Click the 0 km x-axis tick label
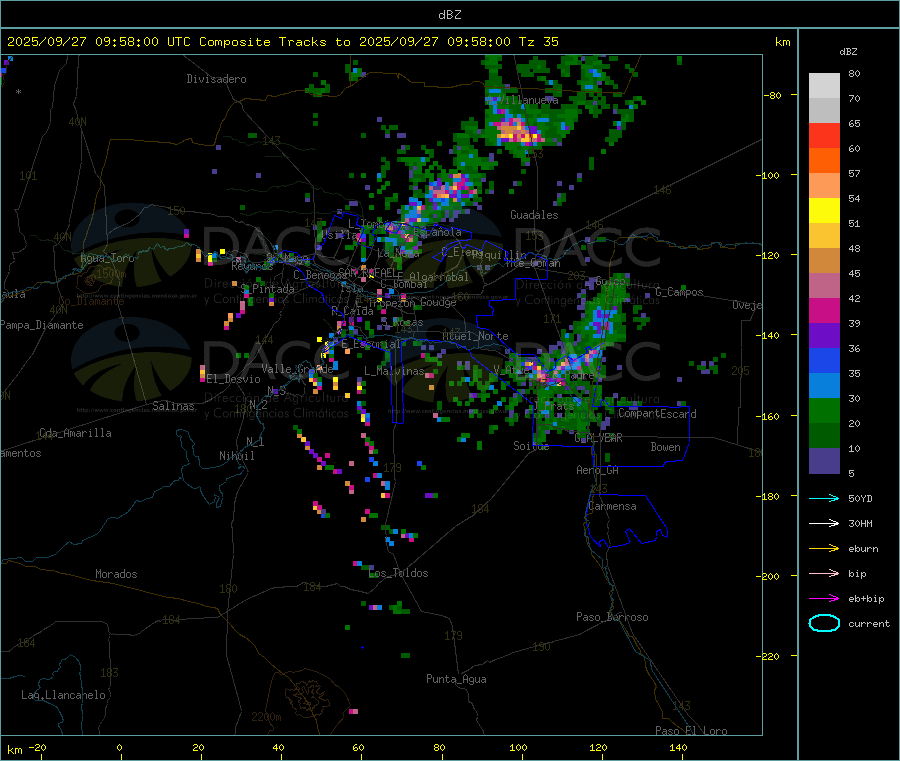 click(x=119, y=747)
